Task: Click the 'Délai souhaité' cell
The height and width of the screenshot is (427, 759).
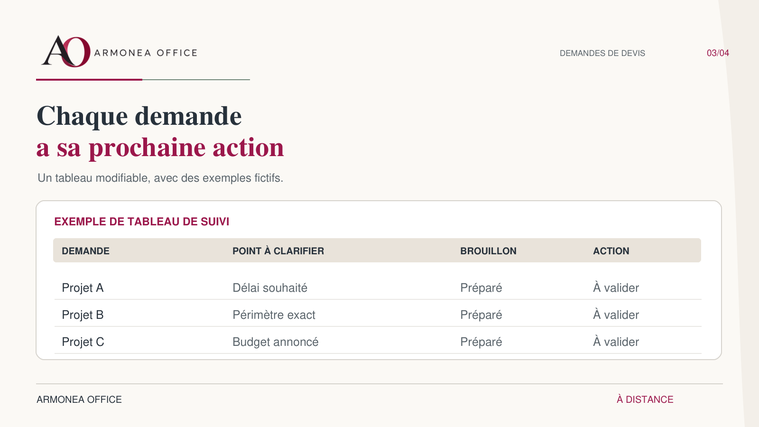Action: [270, 288]
